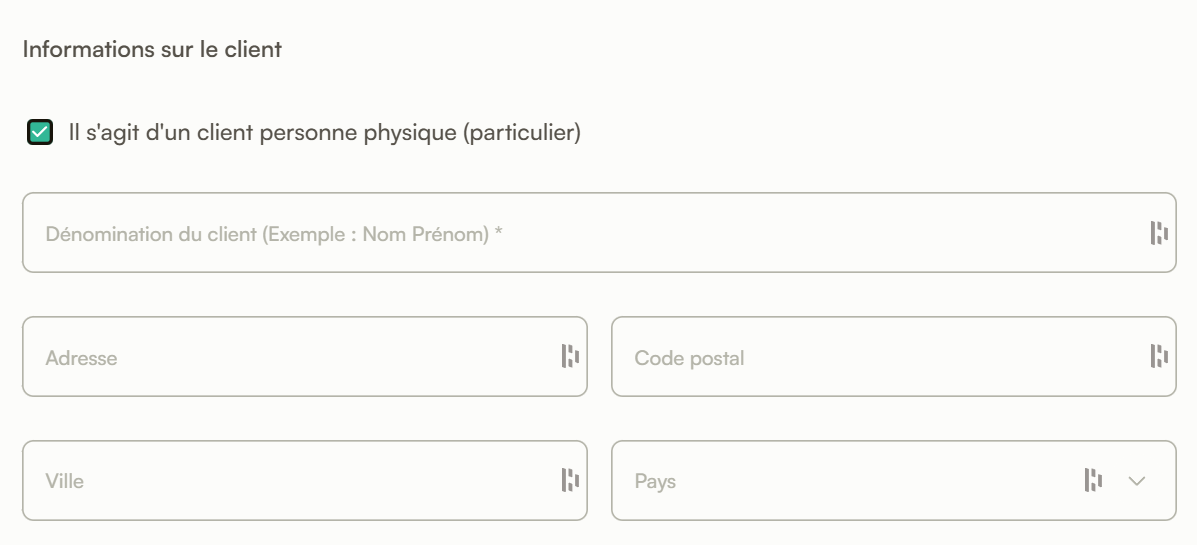1197x545 pixels.
Task: Click the autofill icon in the Pays field
Action: tap(1093, 481)
